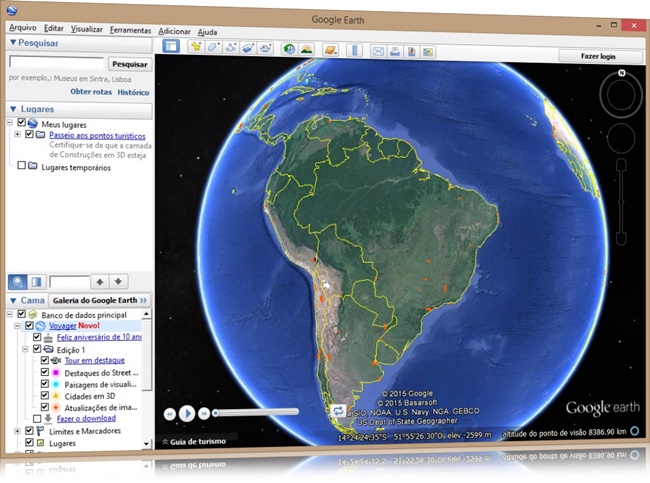The height and width of the screenshot is (483, 650).
Task: Click the magnifier search button in Lugares
Action: (x=17, y=282)
